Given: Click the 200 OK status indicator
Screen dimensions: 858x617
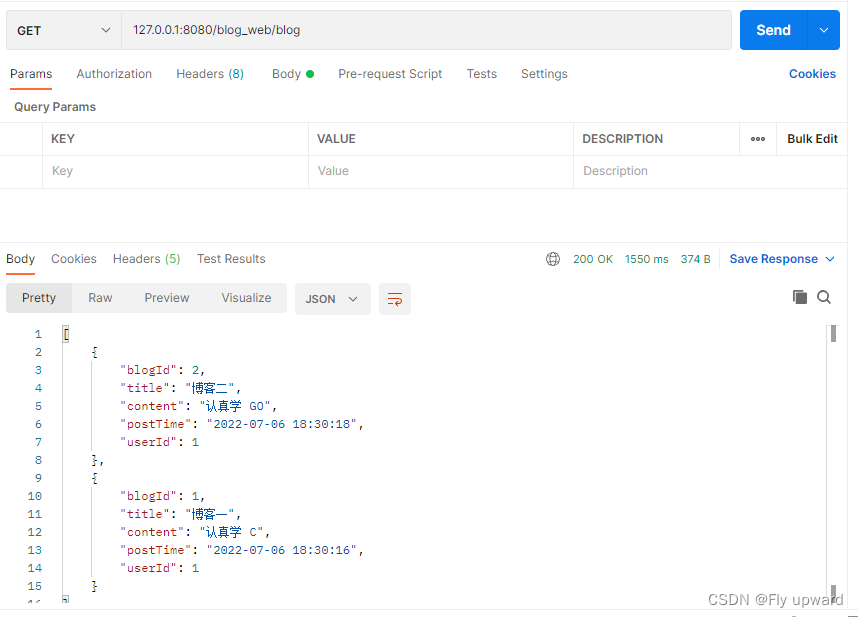Looking at the screenshot, I should click(593, 258).
